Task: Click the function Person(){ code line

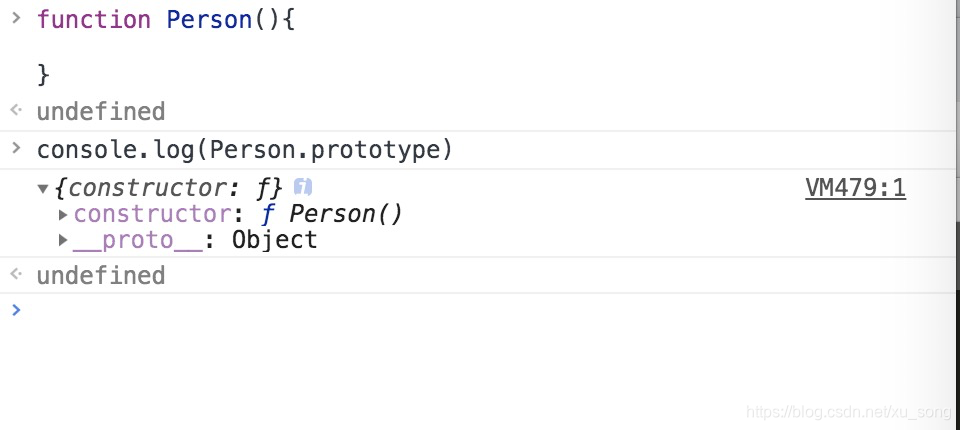Action: click(x=166, y=20)
